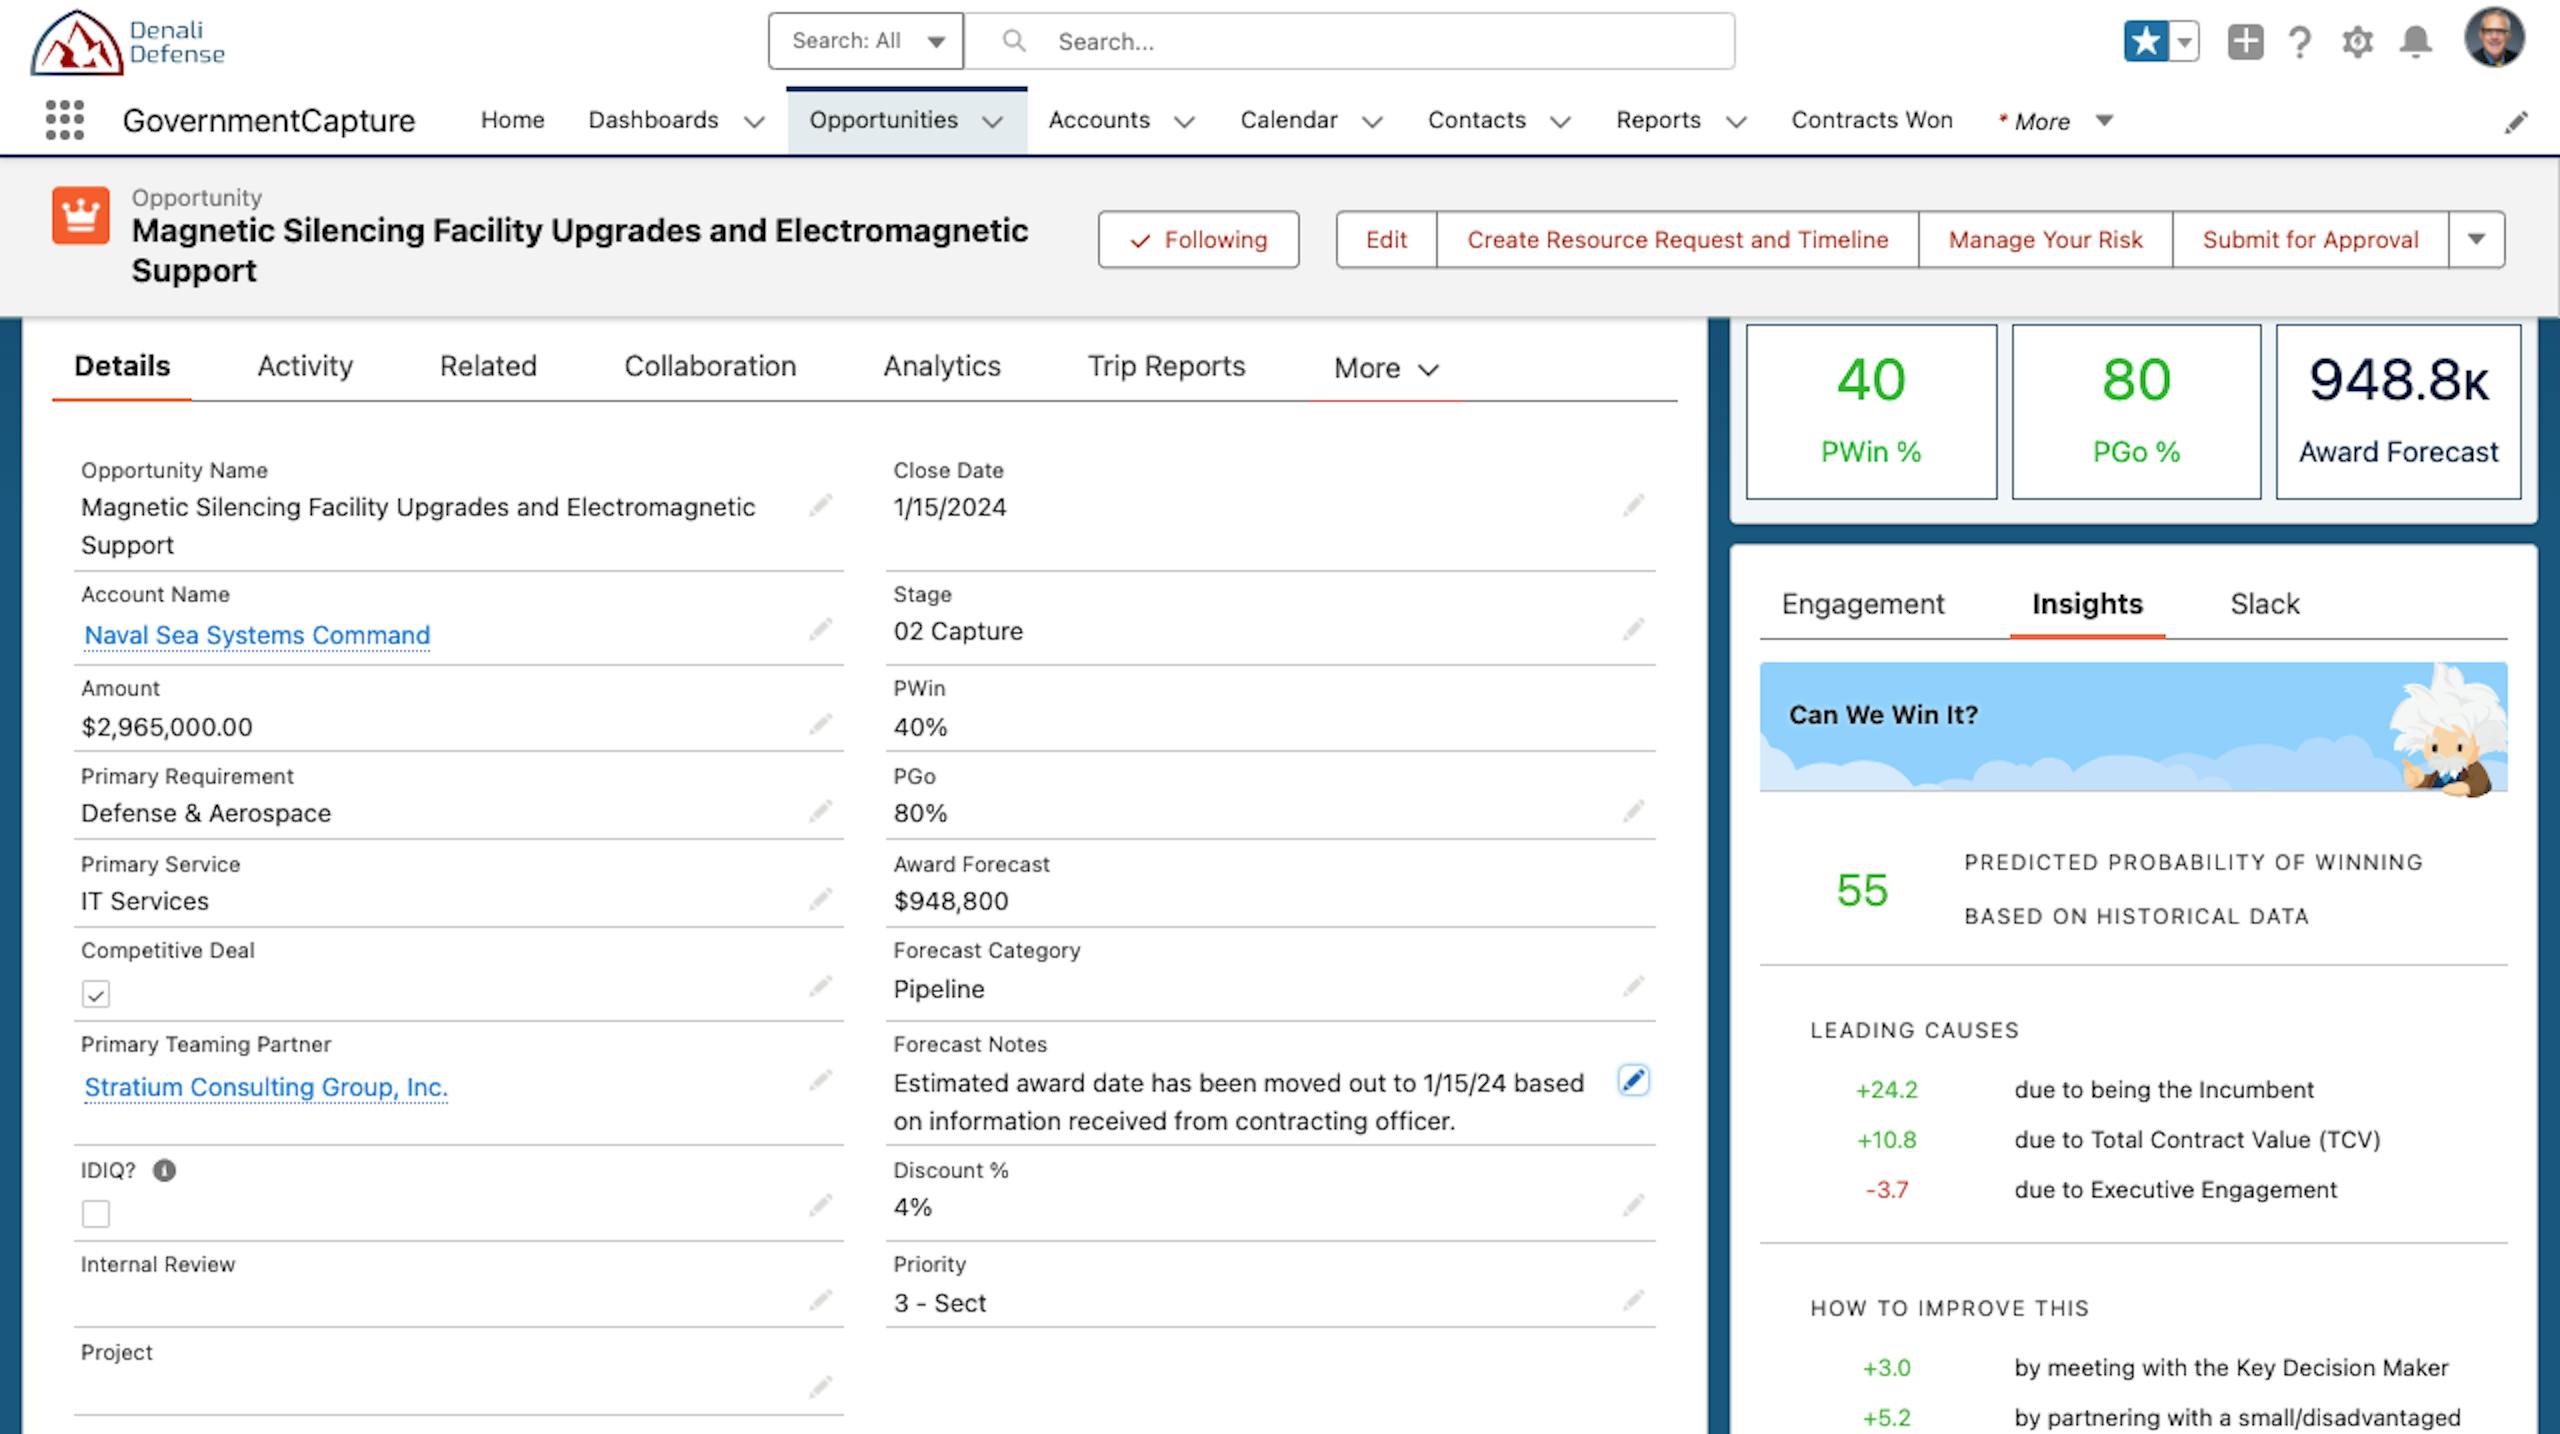The image size is (2560, 1434).
Task: Expand the More tabs dropdown
Action: pyautogui.click(x=1385, y=369)
